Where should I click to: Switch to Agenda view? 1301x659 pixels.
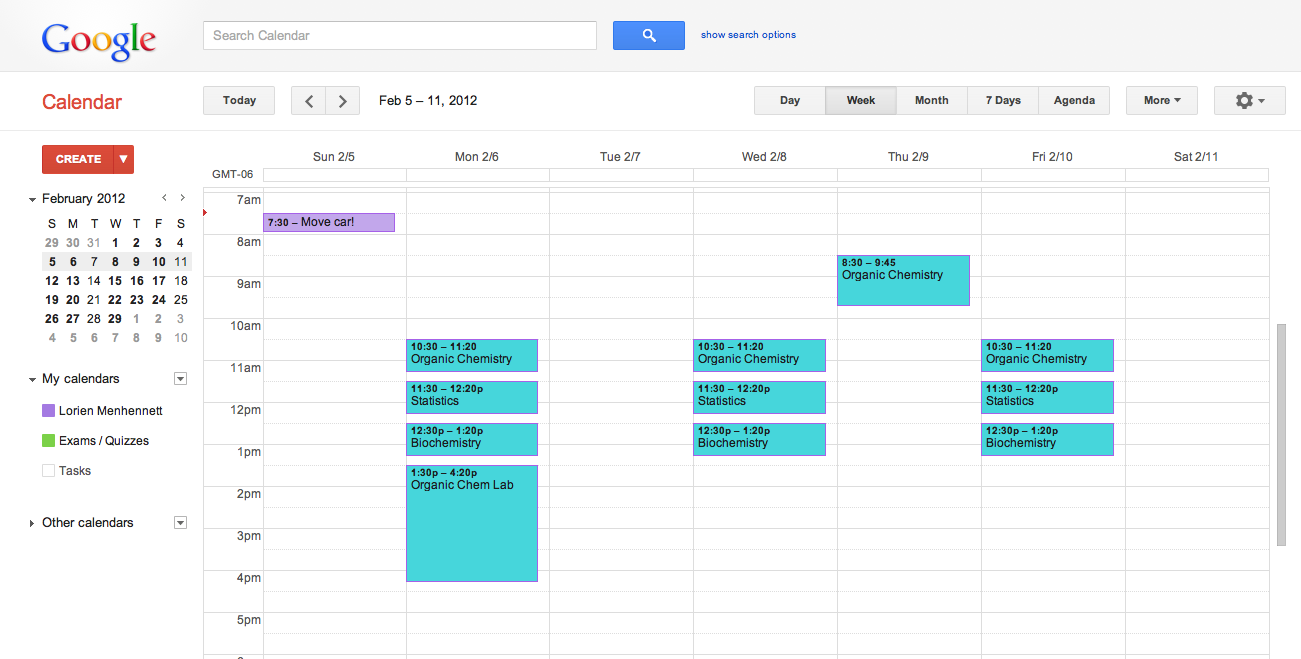1074,101
